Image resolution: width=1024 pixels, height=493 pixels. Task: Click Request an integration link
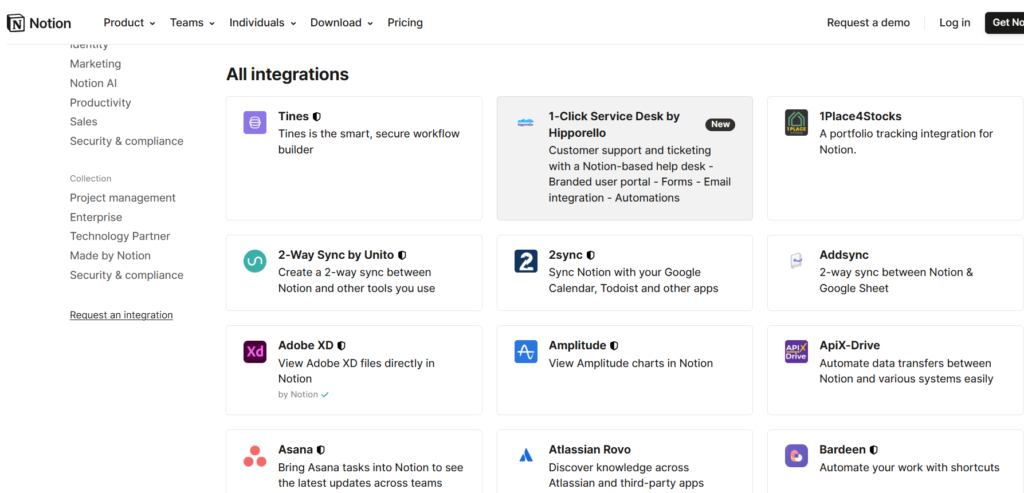coord(121,315)
